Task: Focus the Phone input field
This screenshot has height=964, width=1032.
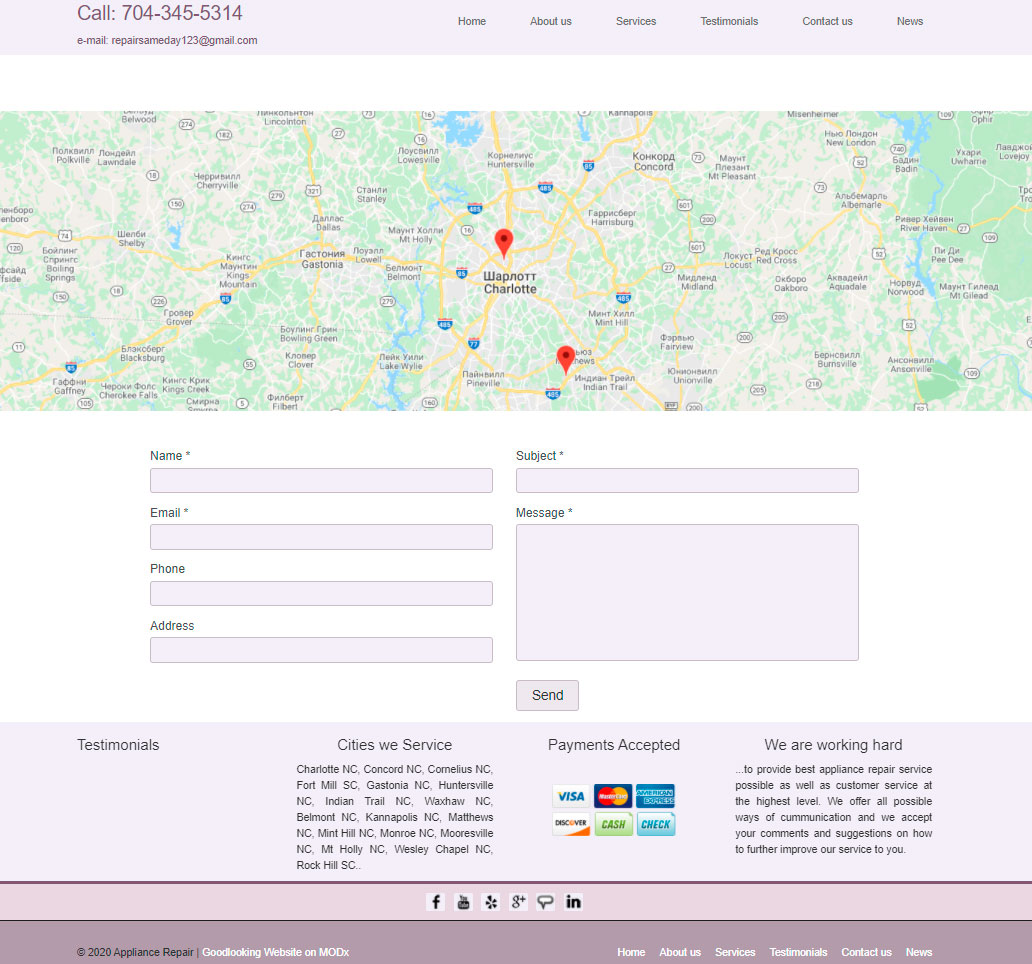Action: point(321,594)
